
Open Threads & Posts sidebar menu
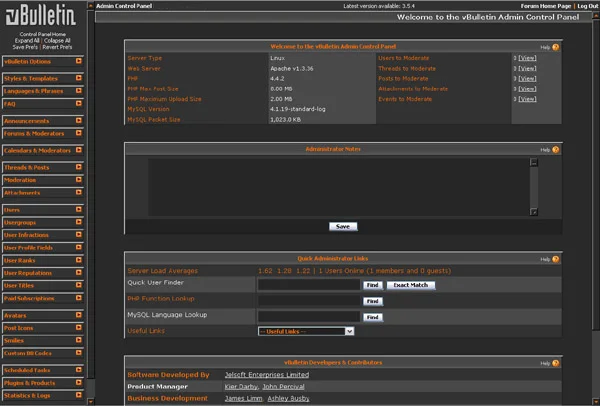tap(43, 167)
